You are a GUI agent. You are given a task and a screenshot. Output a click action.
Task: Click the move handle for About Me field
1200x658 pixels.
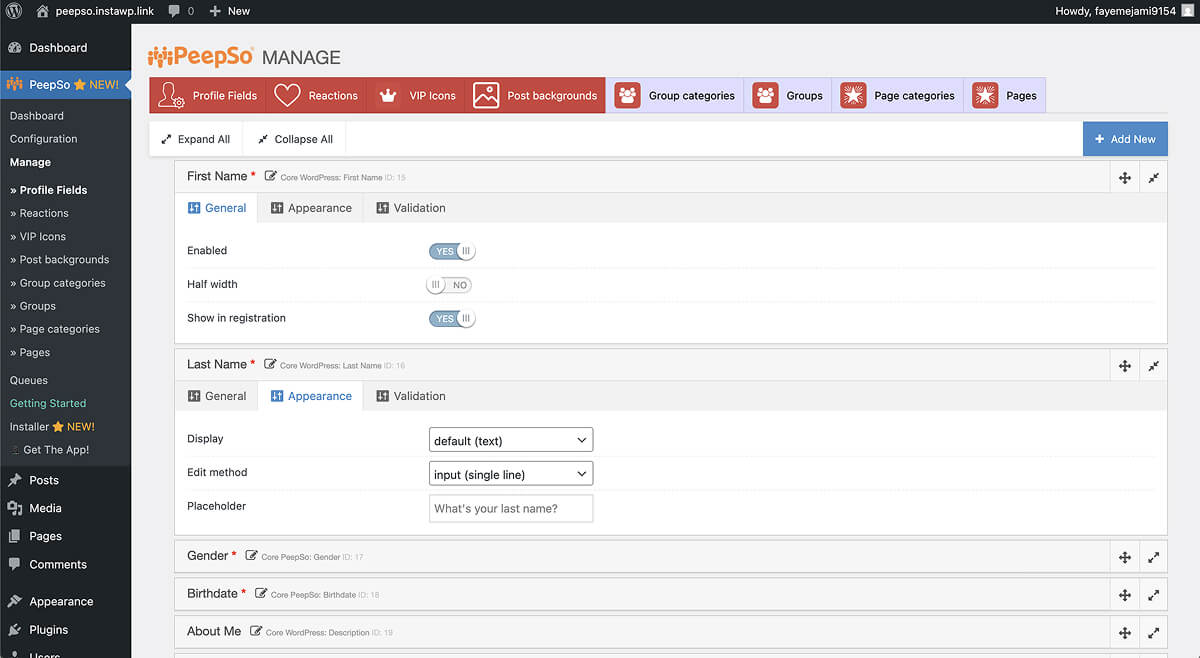pyautogui.click(x=1125, y=633)
